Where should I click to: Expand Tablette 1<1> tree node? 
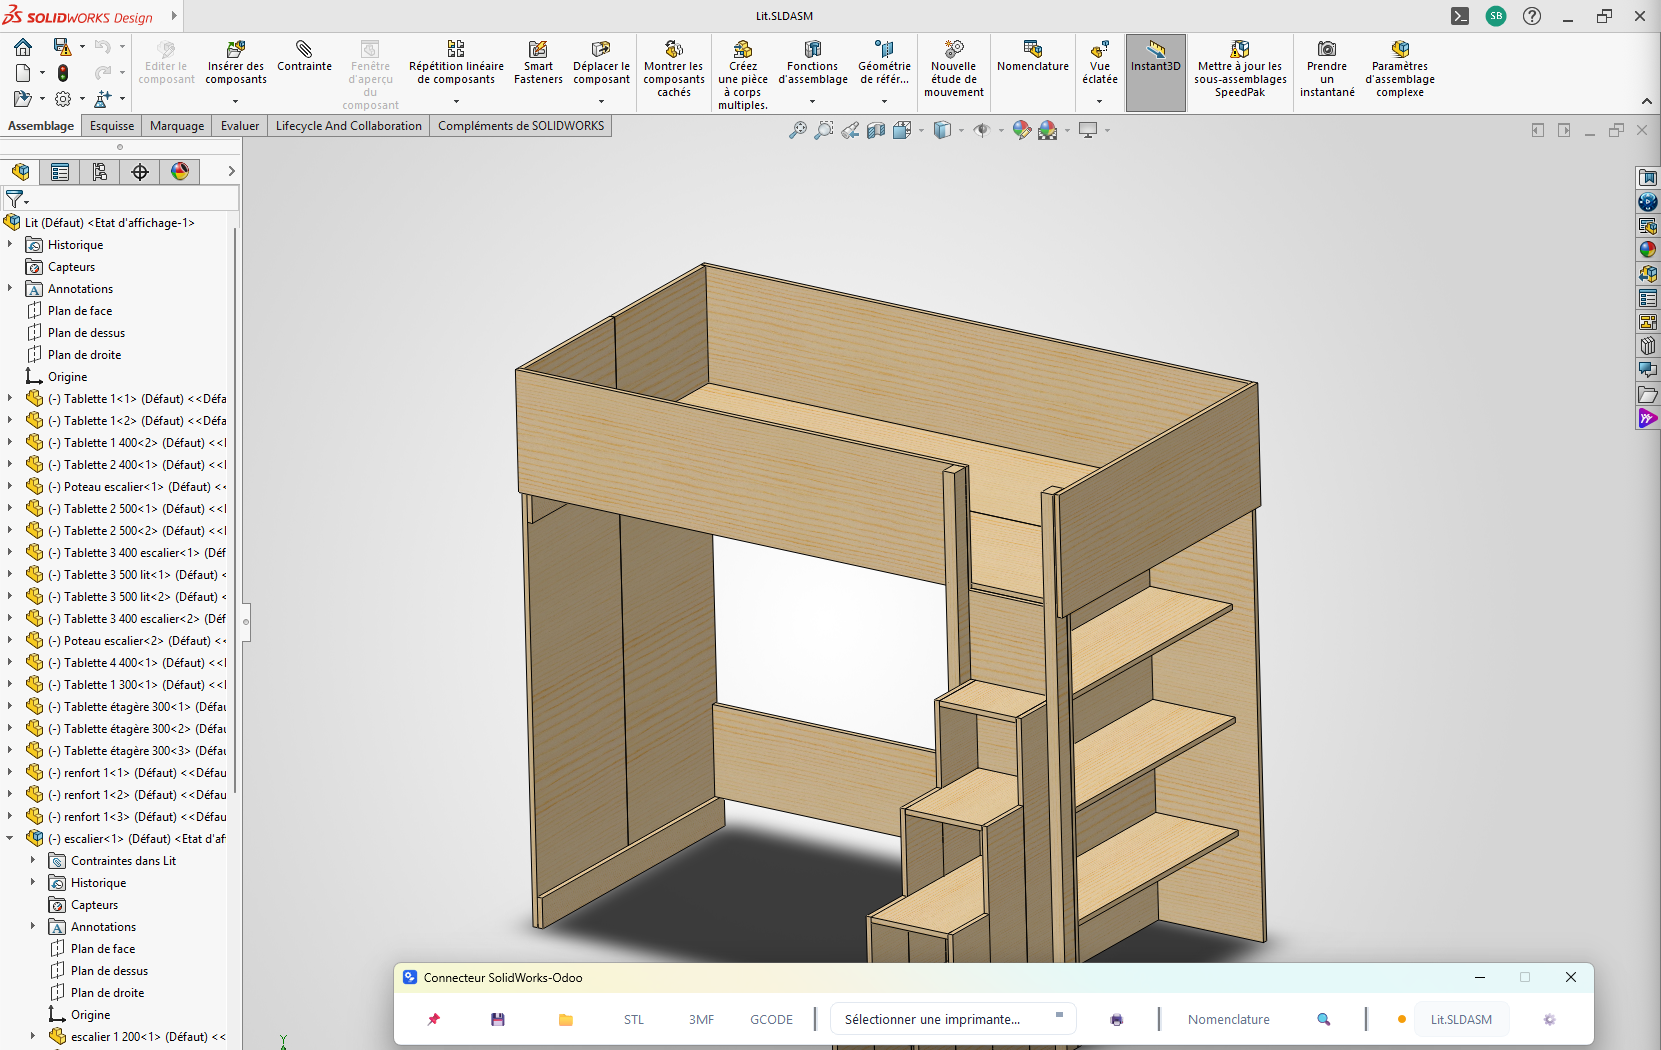(11, 398)
